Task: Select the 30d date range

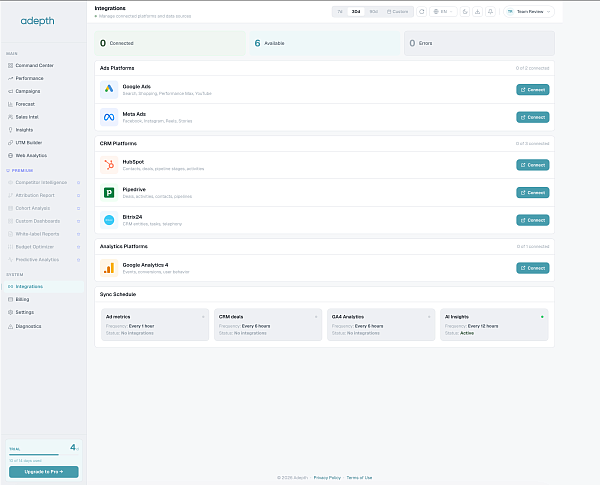Action: click(356, 12)
